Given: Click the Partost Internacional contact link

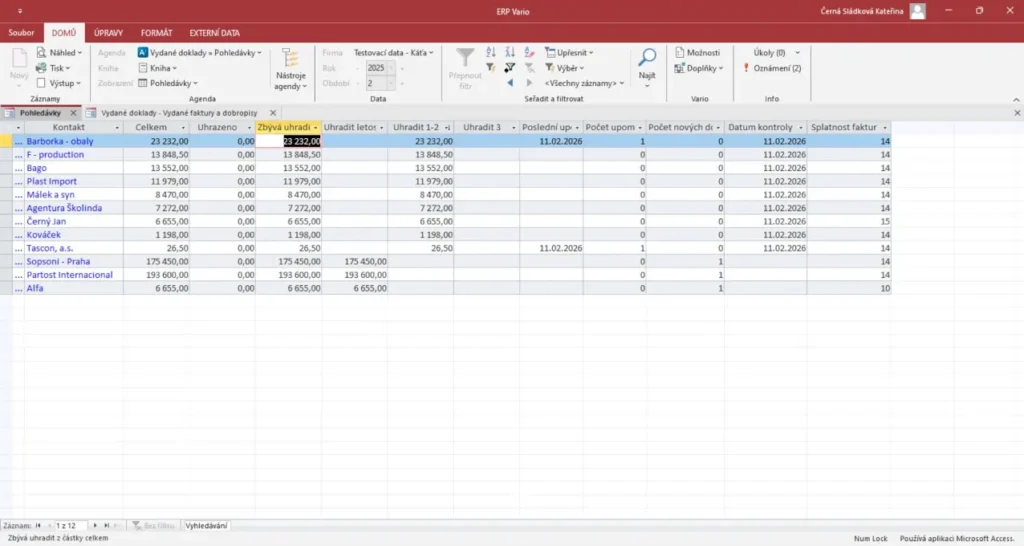Looking at the screenshot, I should [69, 274].
